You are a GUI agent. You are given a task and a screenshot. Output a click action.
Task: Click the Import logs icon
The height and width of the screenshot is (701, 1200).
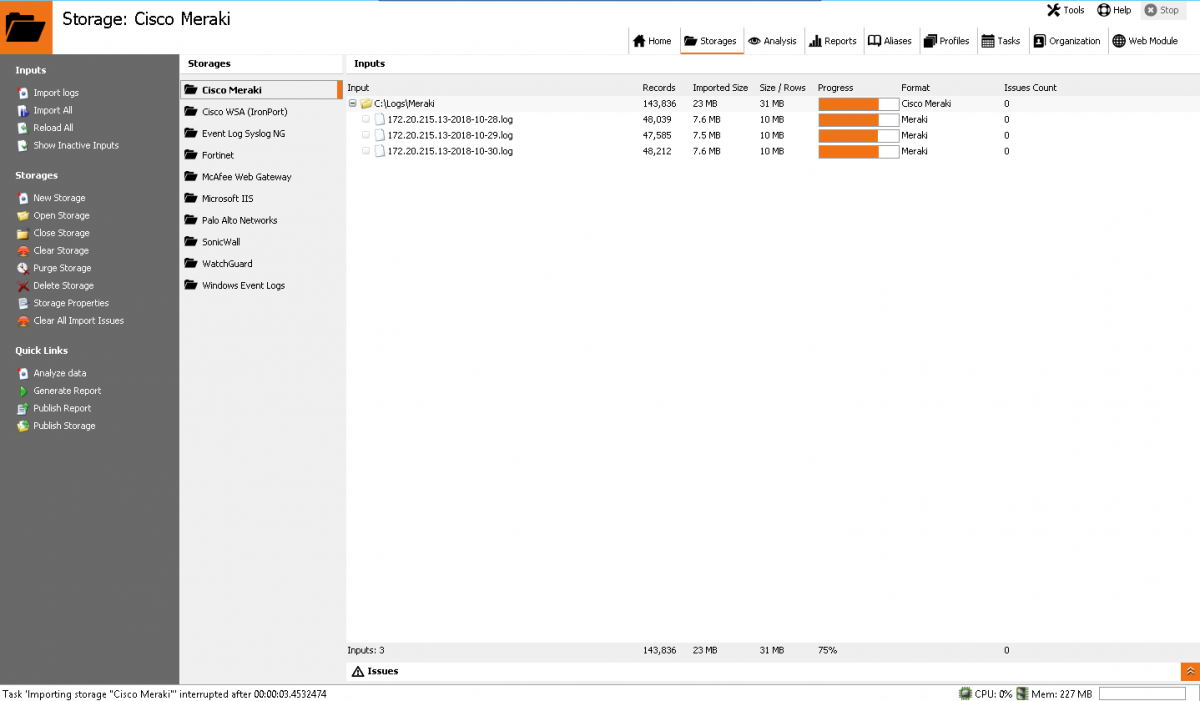[x=22, y=92]
